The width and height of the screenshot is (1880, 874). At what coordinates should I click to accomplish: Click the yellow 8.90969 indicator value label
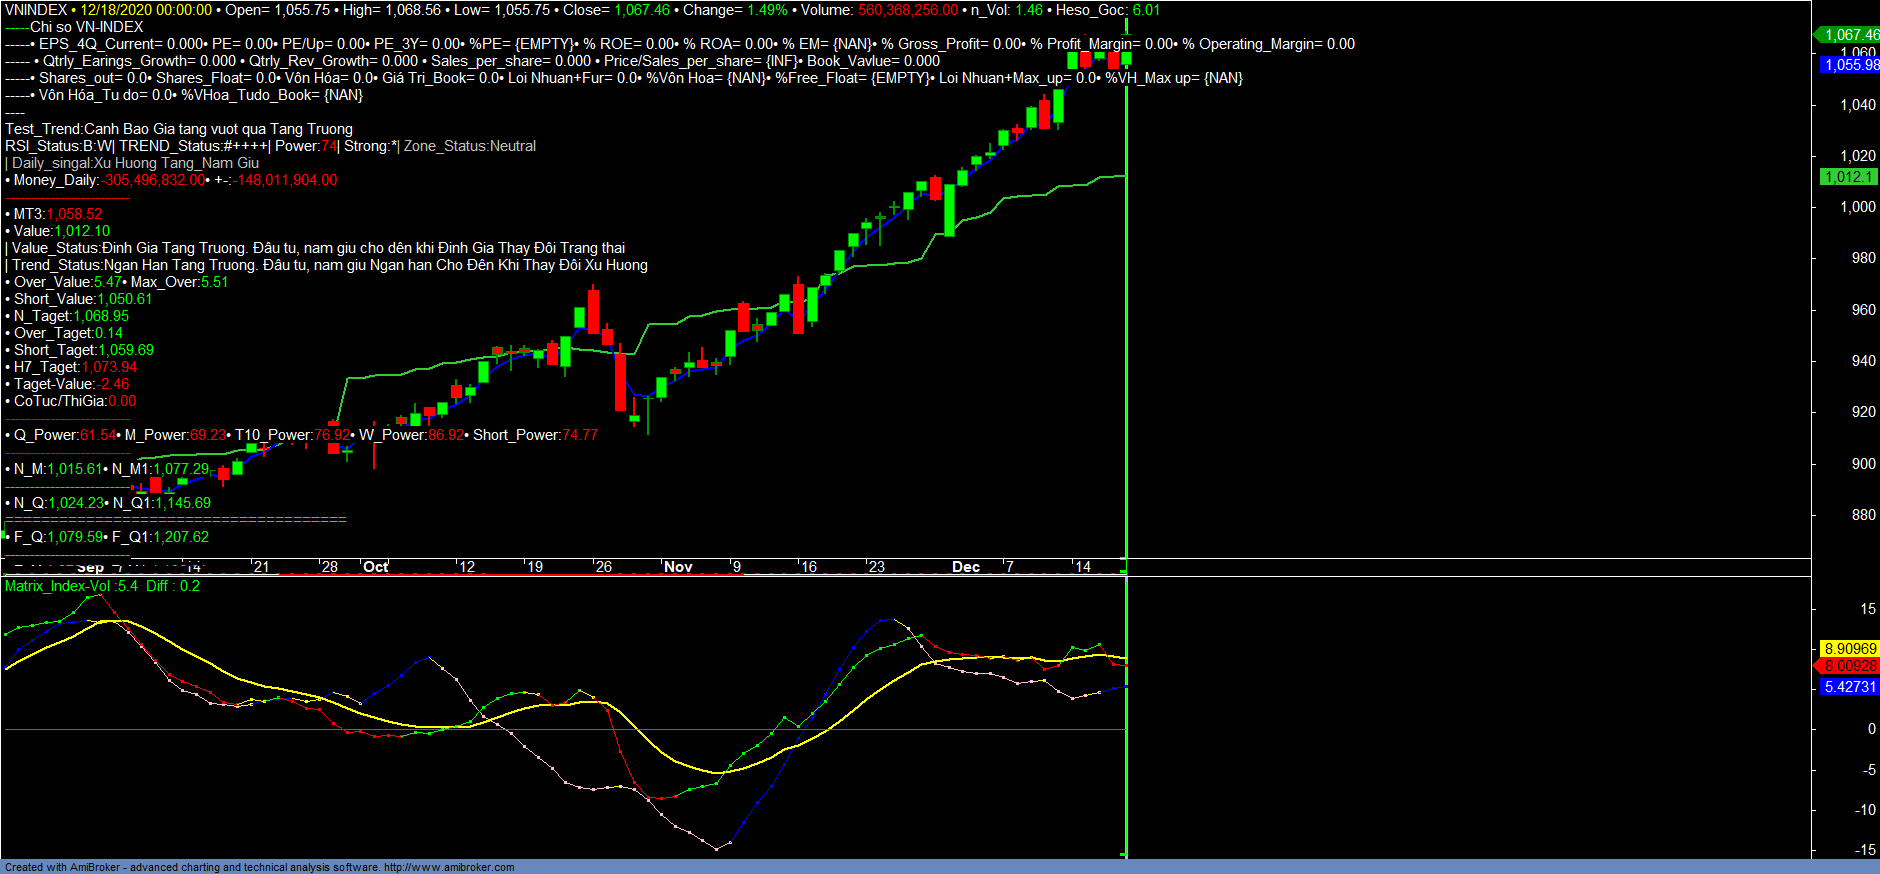(1849, 649)
